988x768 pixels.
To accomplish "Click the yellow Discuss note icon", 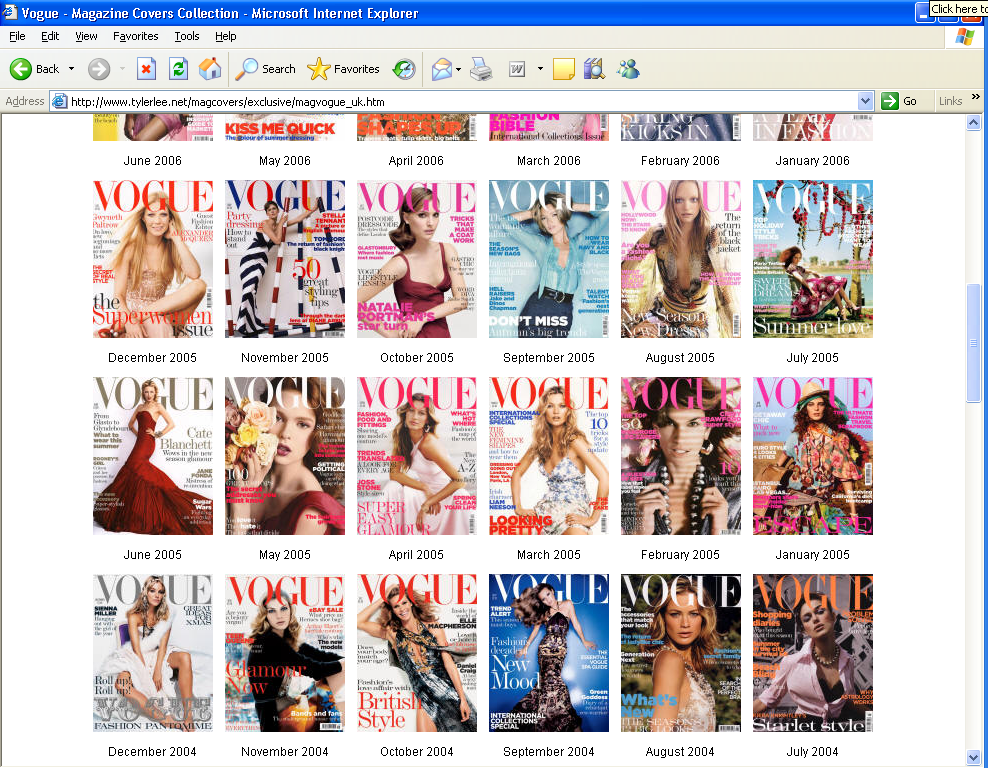I will click(563, 69).
